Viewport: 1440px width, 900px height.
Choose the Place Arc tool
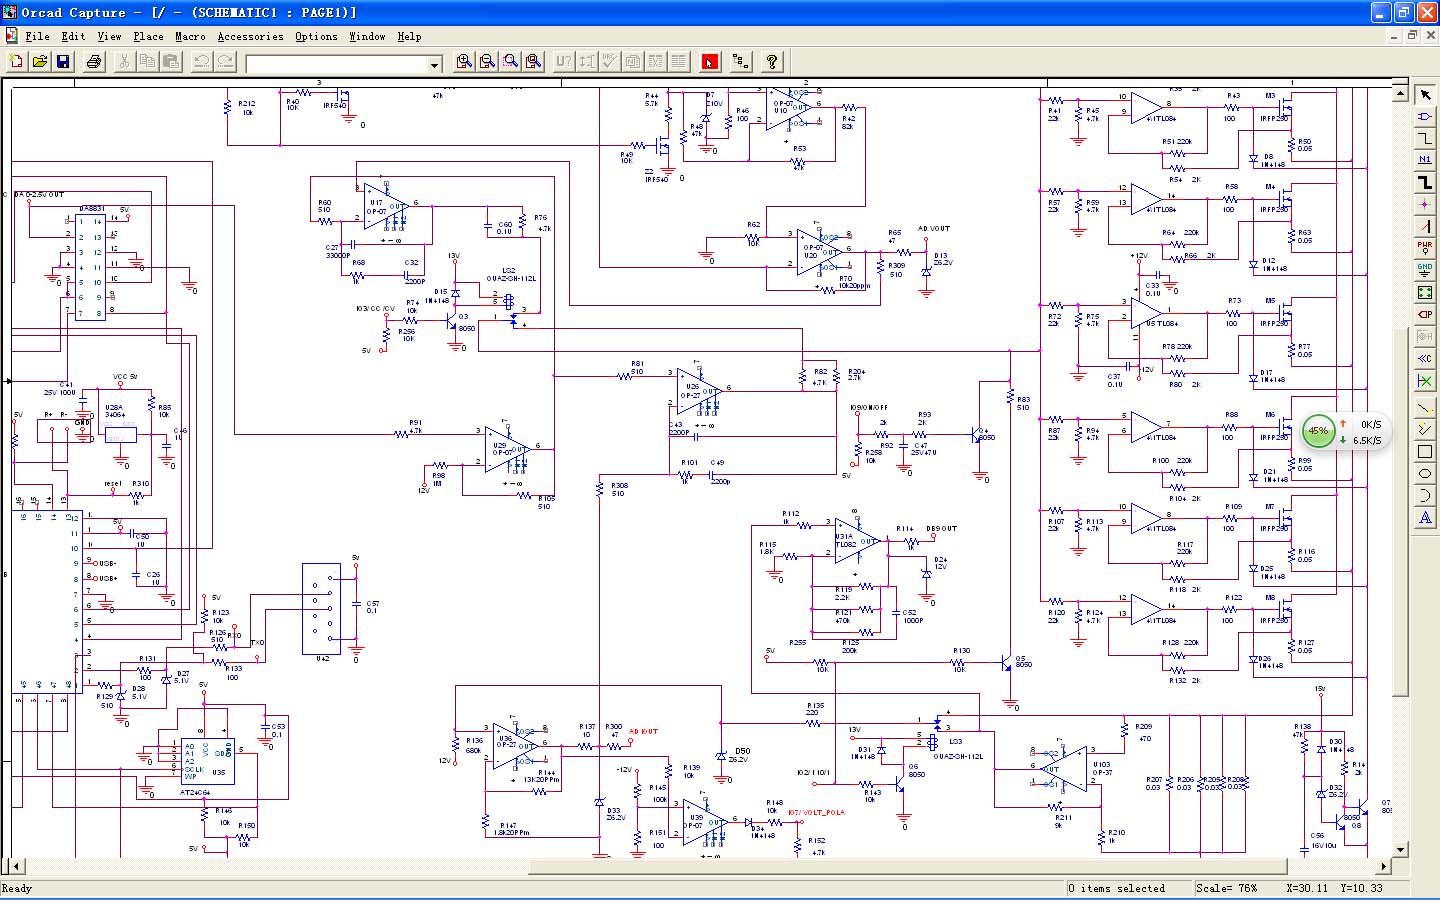[1425, 495]
